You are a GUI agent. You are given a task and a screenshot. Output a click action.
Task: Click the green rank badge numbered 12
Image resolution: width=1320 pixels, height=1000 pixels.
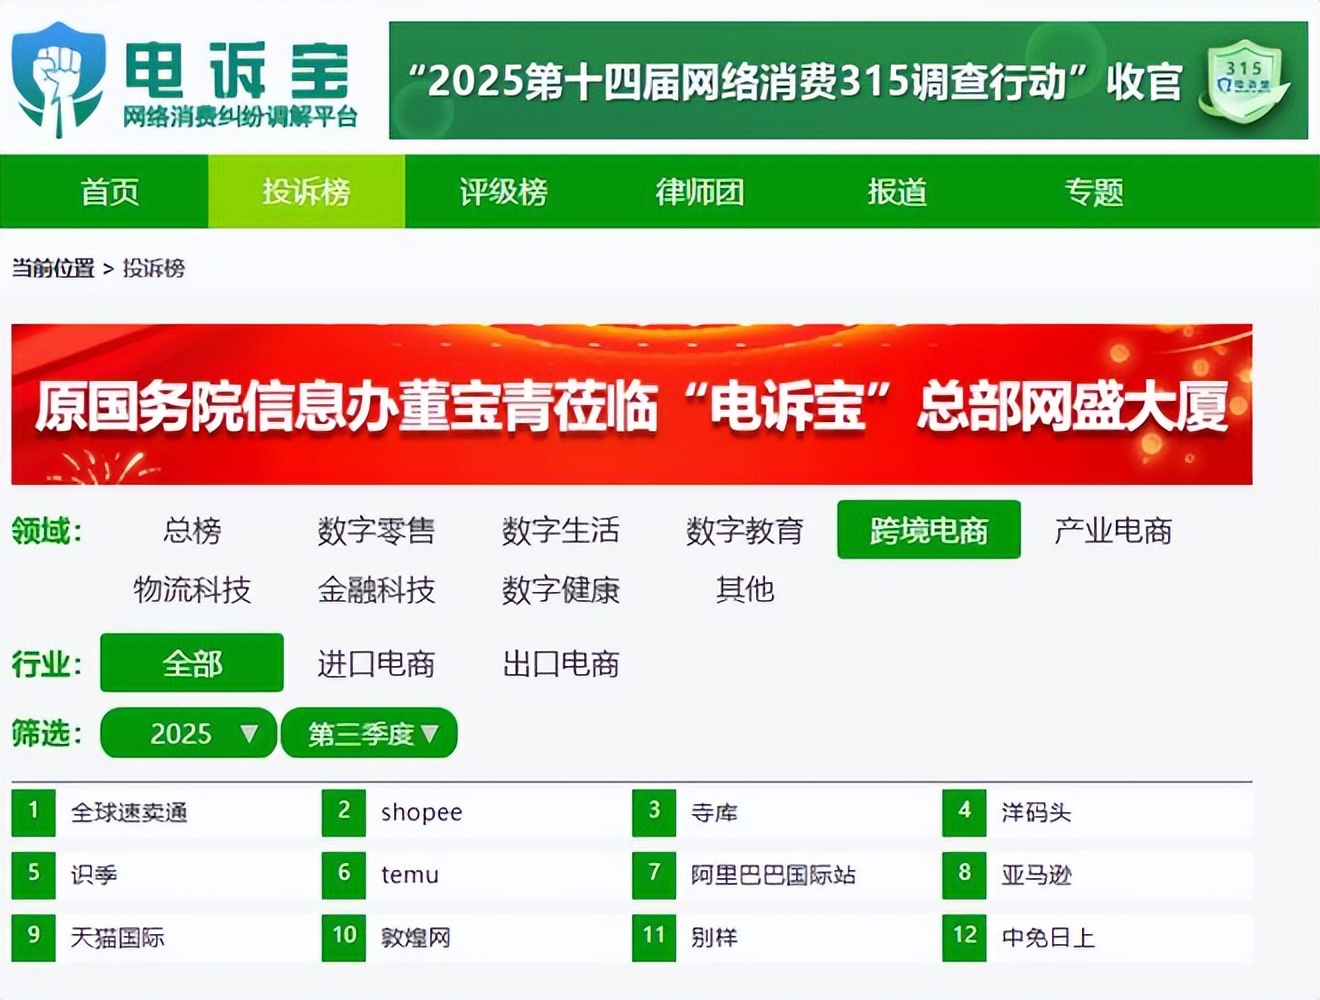coord(964,937)
